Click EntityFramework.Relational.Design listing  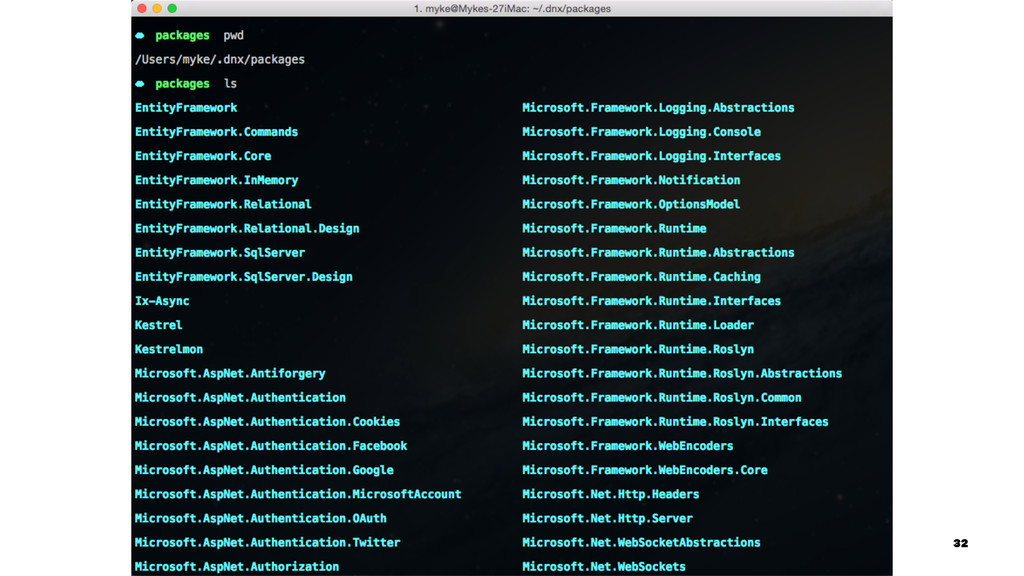click(x=247, y=229)
